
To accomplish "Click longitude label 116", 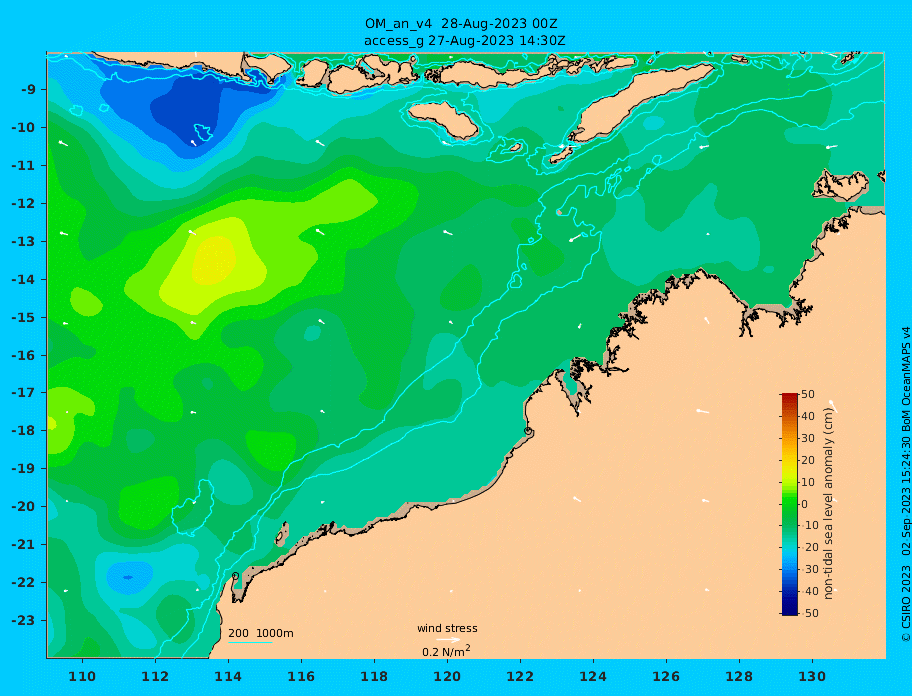I will click(x=301, y=676).
